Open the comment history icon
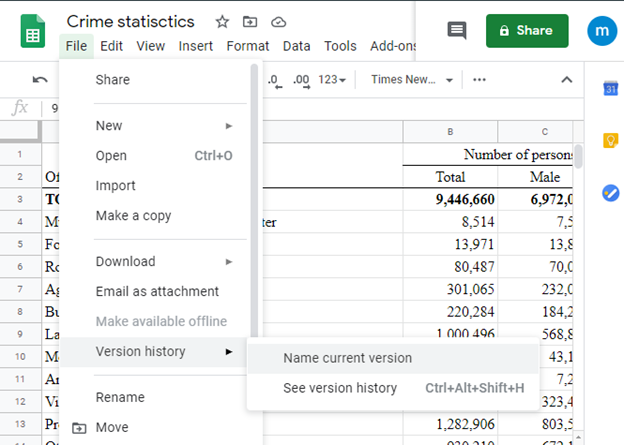Image resolution: width=624 pixels, height=445 pixels. point(457,30)
